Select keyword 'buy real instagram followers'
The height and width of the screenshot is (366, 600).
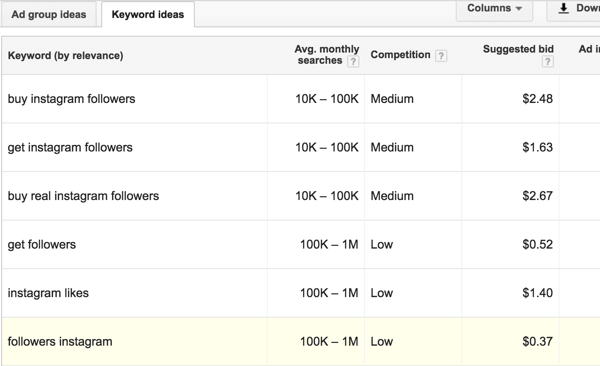83,196
